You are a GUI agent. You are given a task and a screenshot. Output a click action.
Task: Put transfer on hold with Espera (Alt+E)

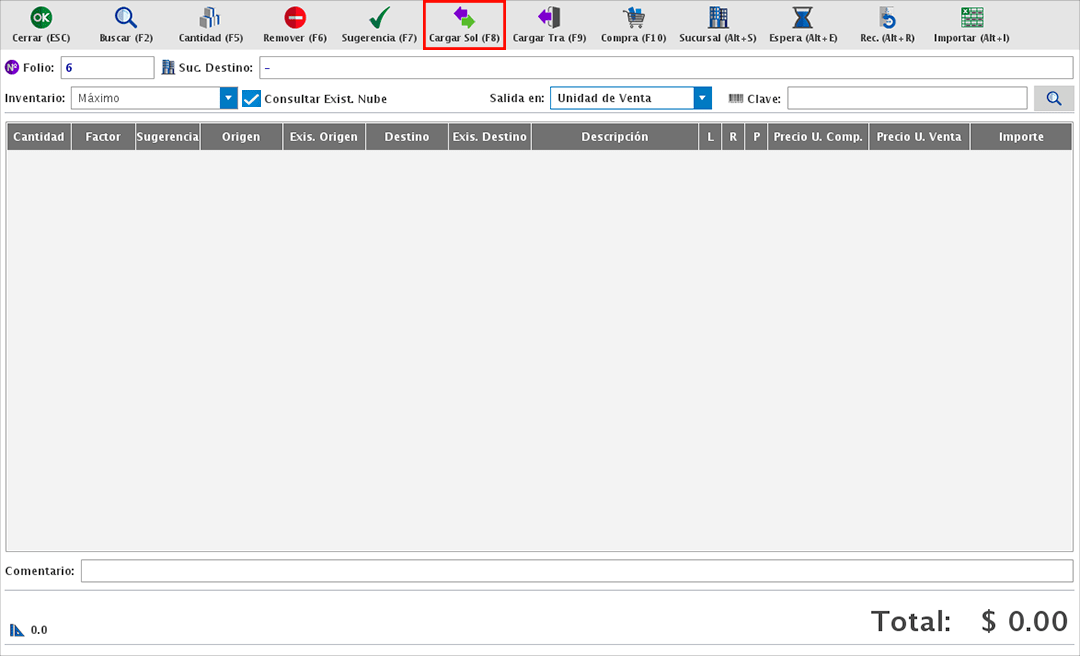tap(803, 18)
